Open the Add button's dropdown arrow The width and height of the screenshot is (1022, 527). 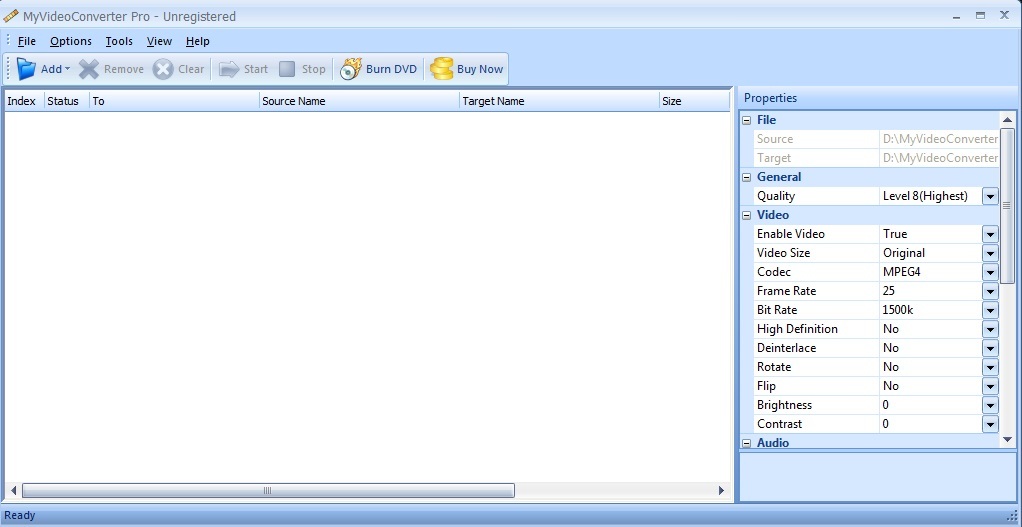coord(67,69)
